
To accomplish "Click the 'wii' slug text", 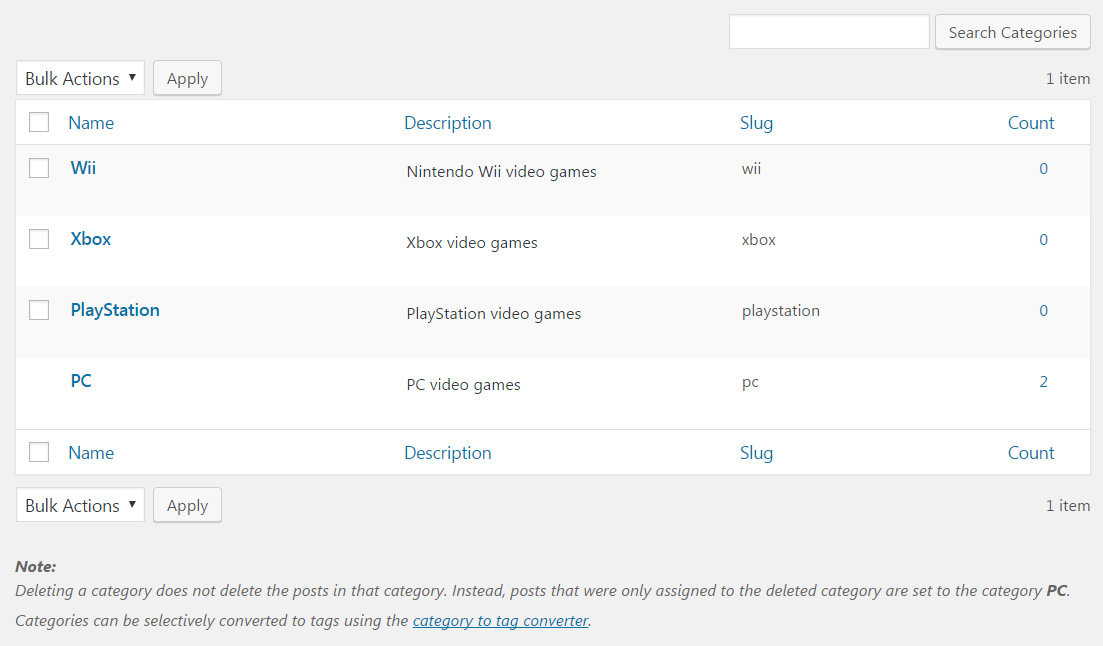I will (751, 169).
